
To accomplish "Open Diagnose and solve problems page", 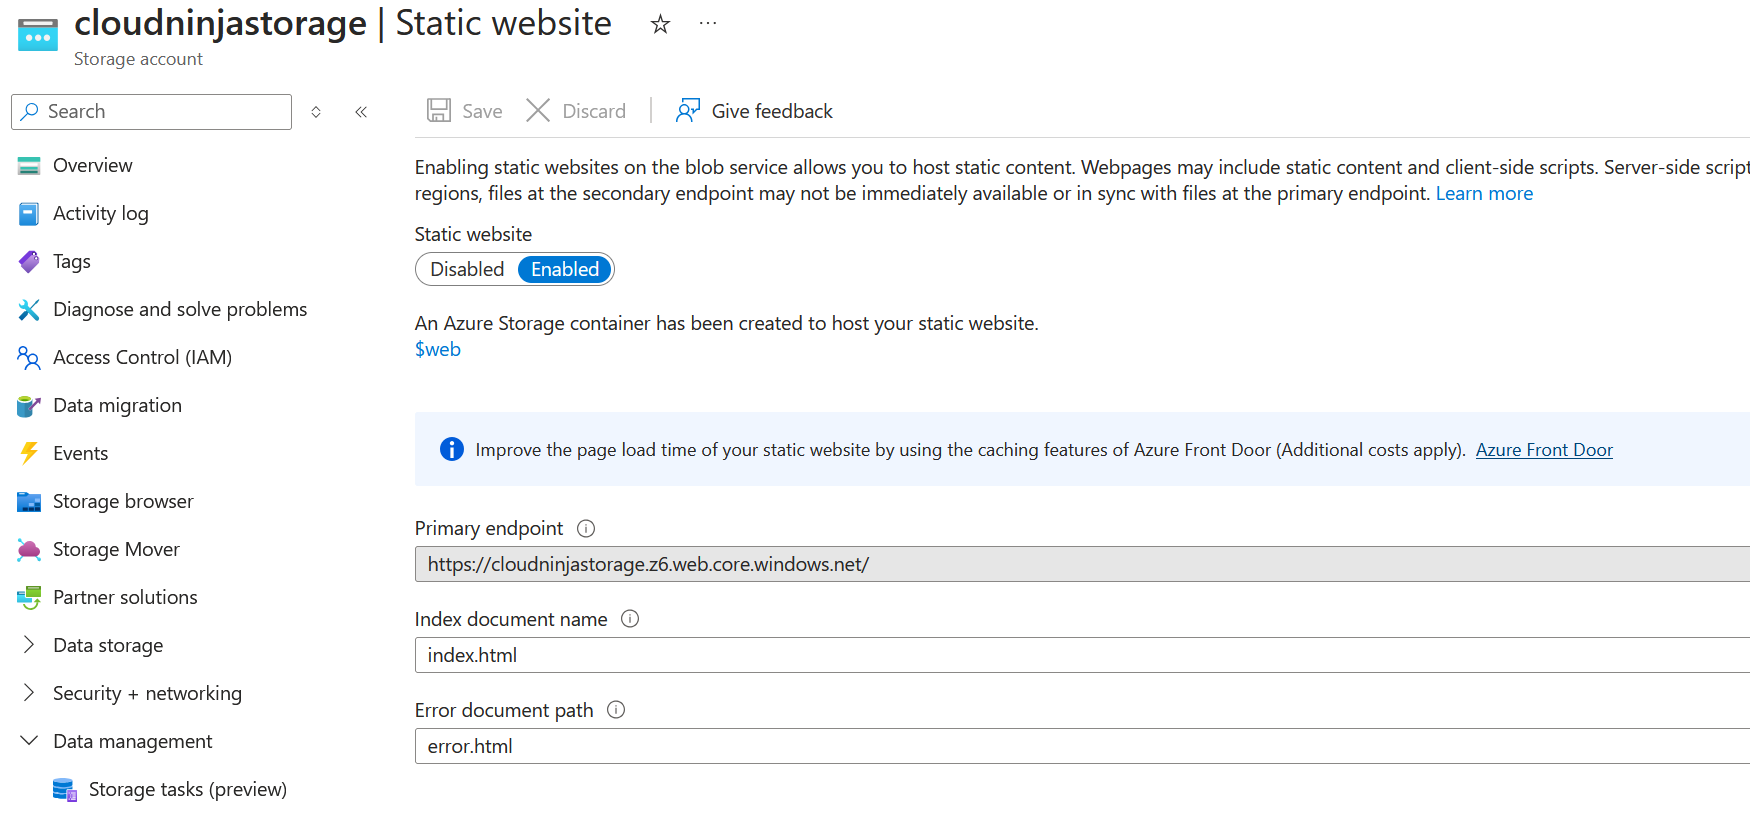I will (180, 310).
